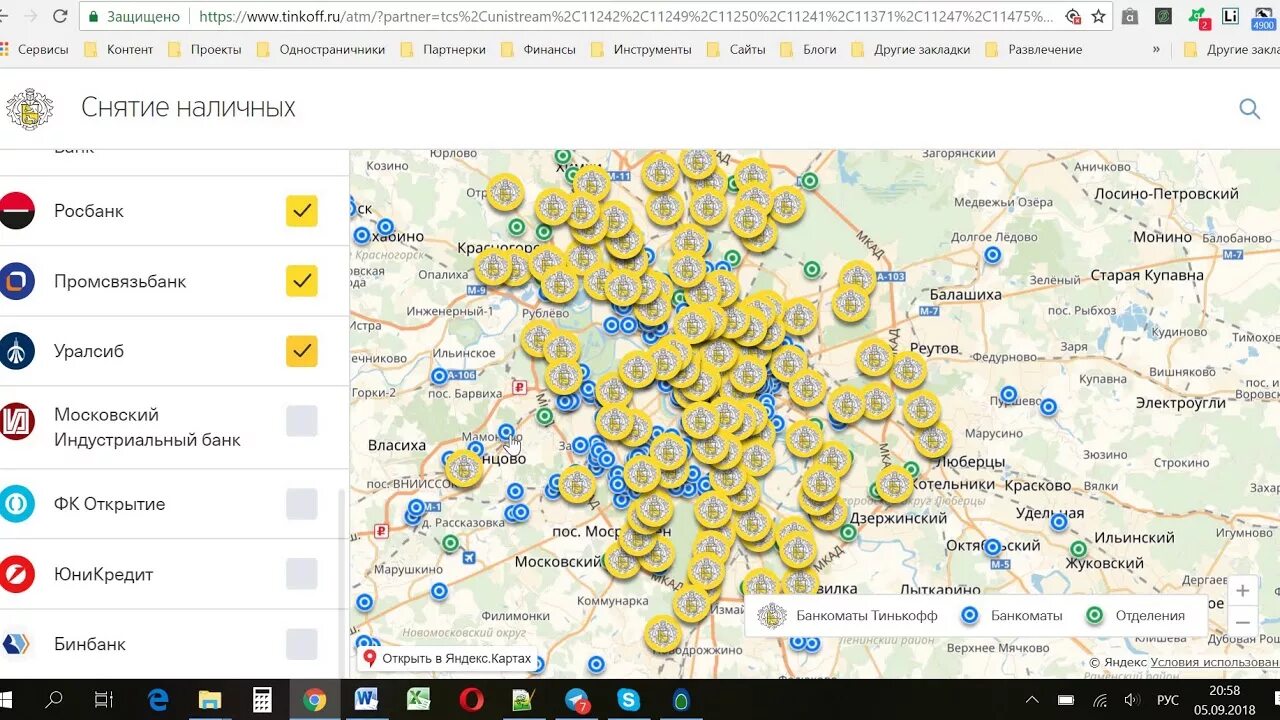1280x720 pixels.
Task: Click the Уралсиб bank logo
Action: [17, 351]
